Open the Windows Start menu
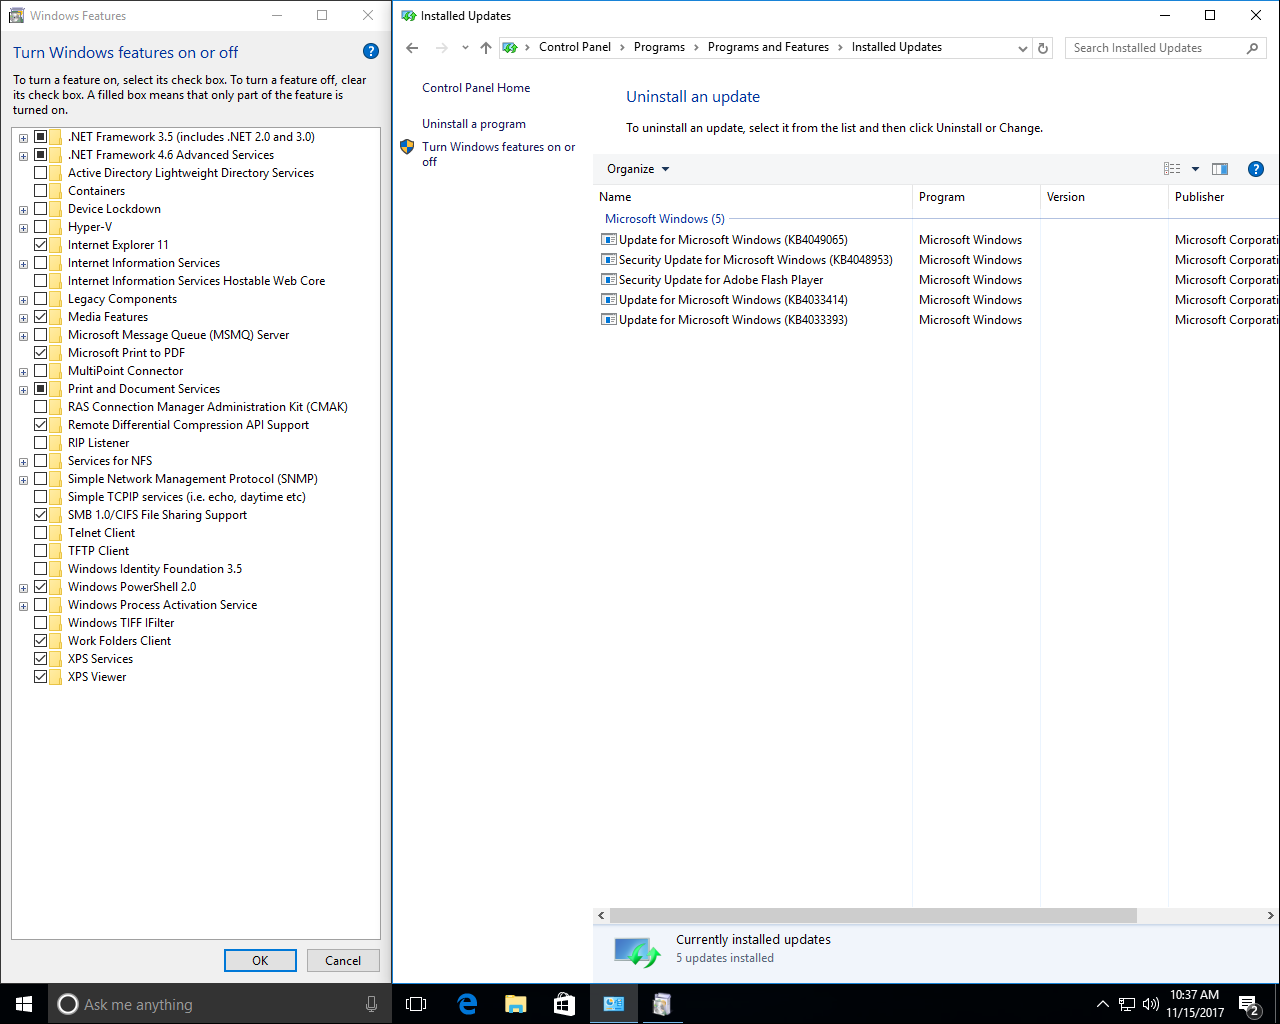Image resolution: width=1280 pixels, height=1024 pixels. pos(24,1004)
